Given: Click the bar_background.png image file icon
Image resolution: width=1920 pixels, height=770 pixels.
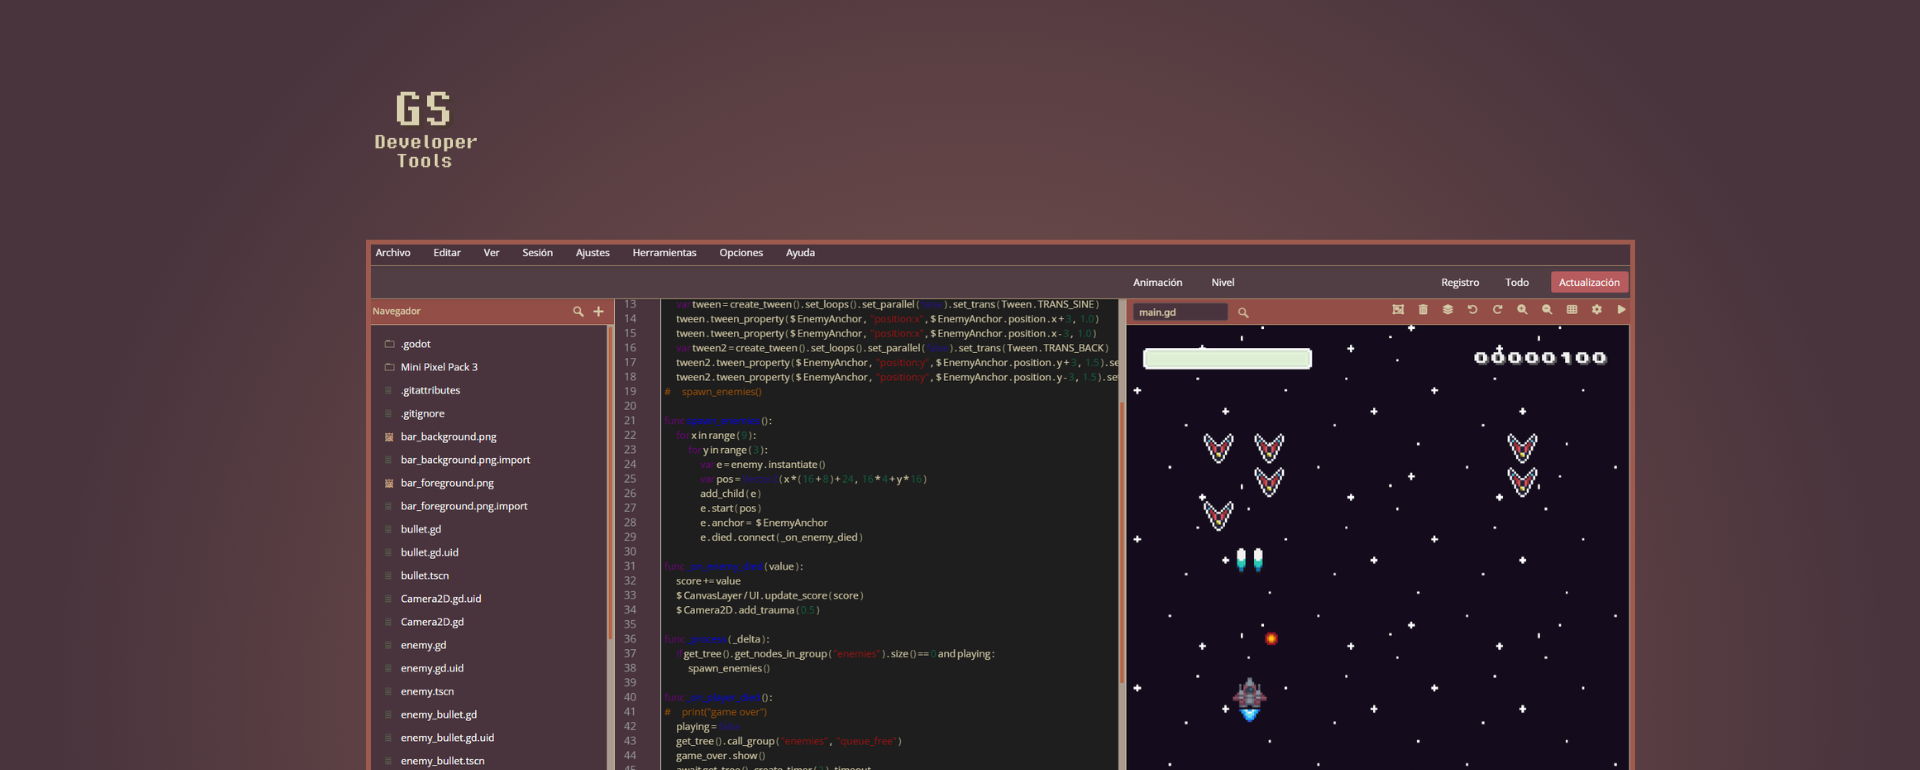Looking at the screenshot, I should 389,437.
